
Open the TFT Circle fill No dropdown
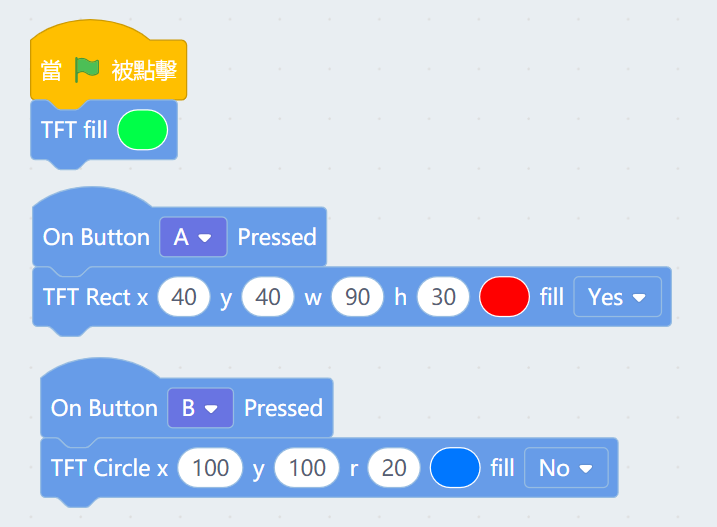[565, 468]
